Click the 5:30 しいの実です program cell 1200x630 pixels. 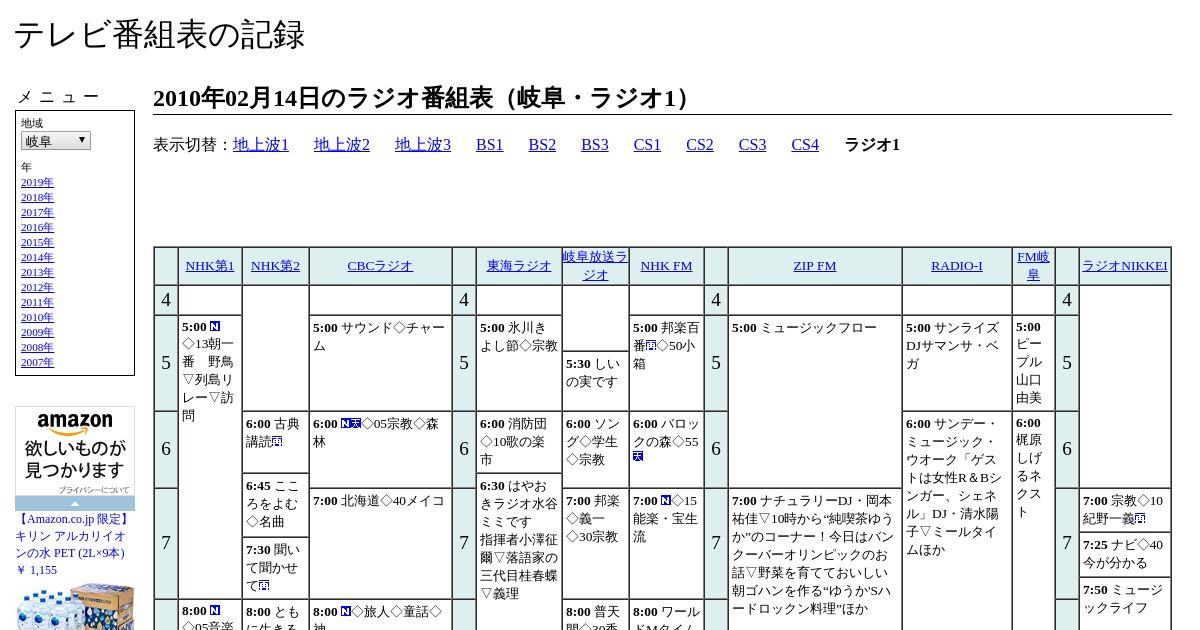[x=595, y=382]
